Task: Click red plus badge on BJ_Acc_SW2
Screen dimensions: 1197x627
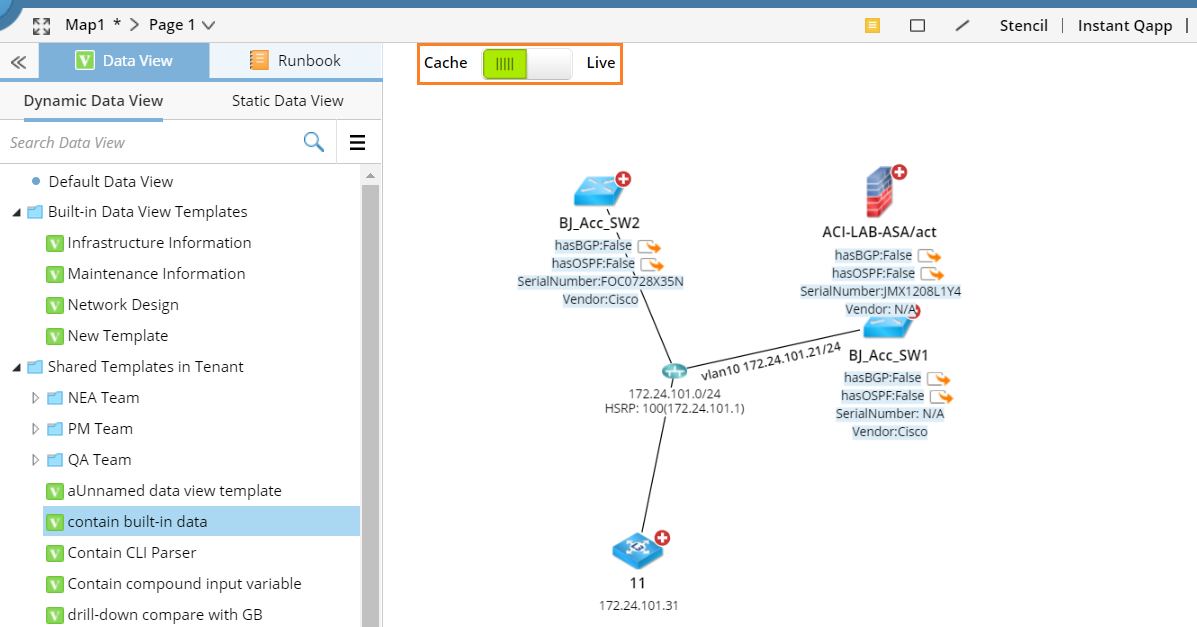Action: [x=624, y=179]
